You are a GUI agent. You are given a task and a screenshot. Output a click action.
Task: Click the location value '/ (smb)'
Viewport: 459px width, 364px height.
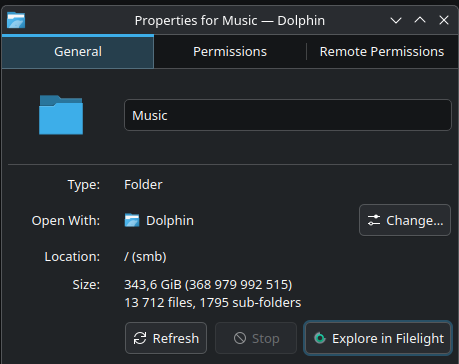point(145,257)
